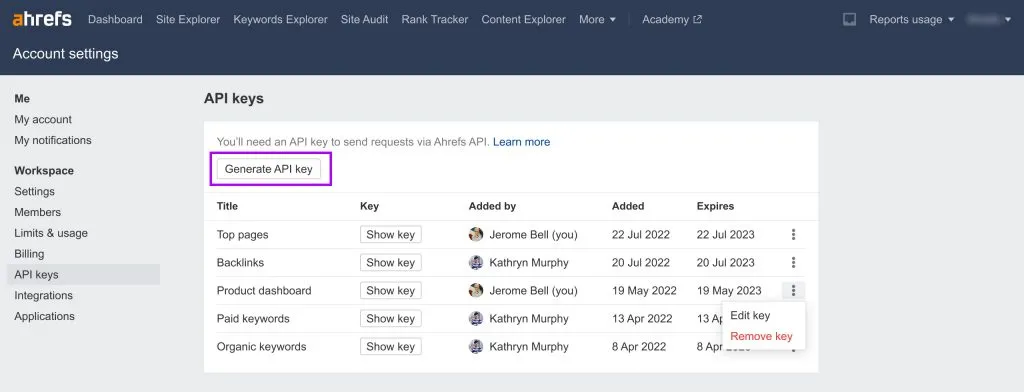Click the Paid keywords title cell
1024x392 pixels.
click(253, 319)
